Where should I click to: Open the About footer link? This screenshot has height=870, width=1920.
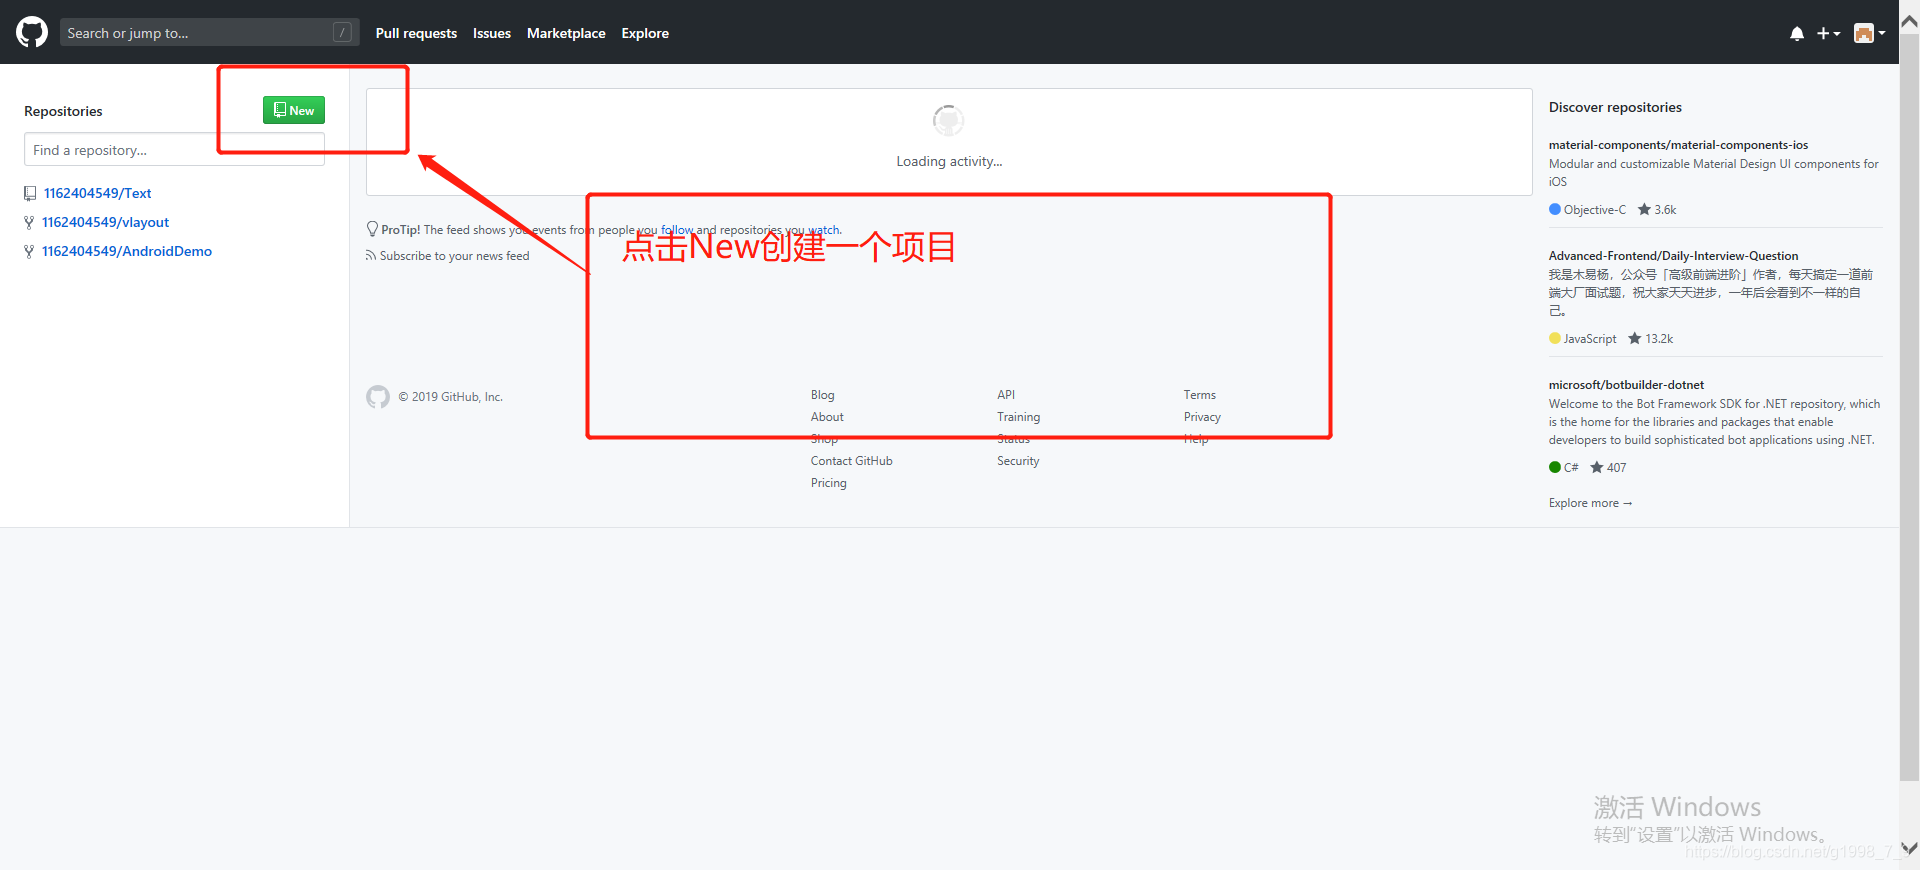click(x=827, y=417)
